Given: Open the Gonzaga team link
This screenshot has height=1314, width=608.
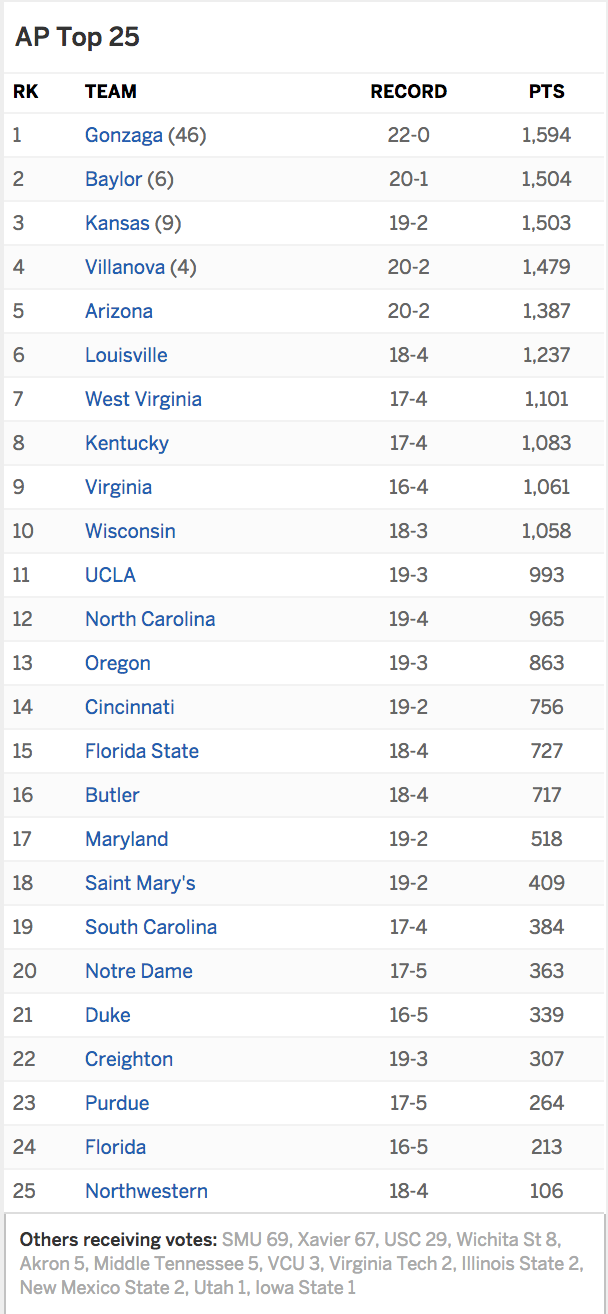Looking at the screenshot, I should pyautogui.click(x=124, y=135).
